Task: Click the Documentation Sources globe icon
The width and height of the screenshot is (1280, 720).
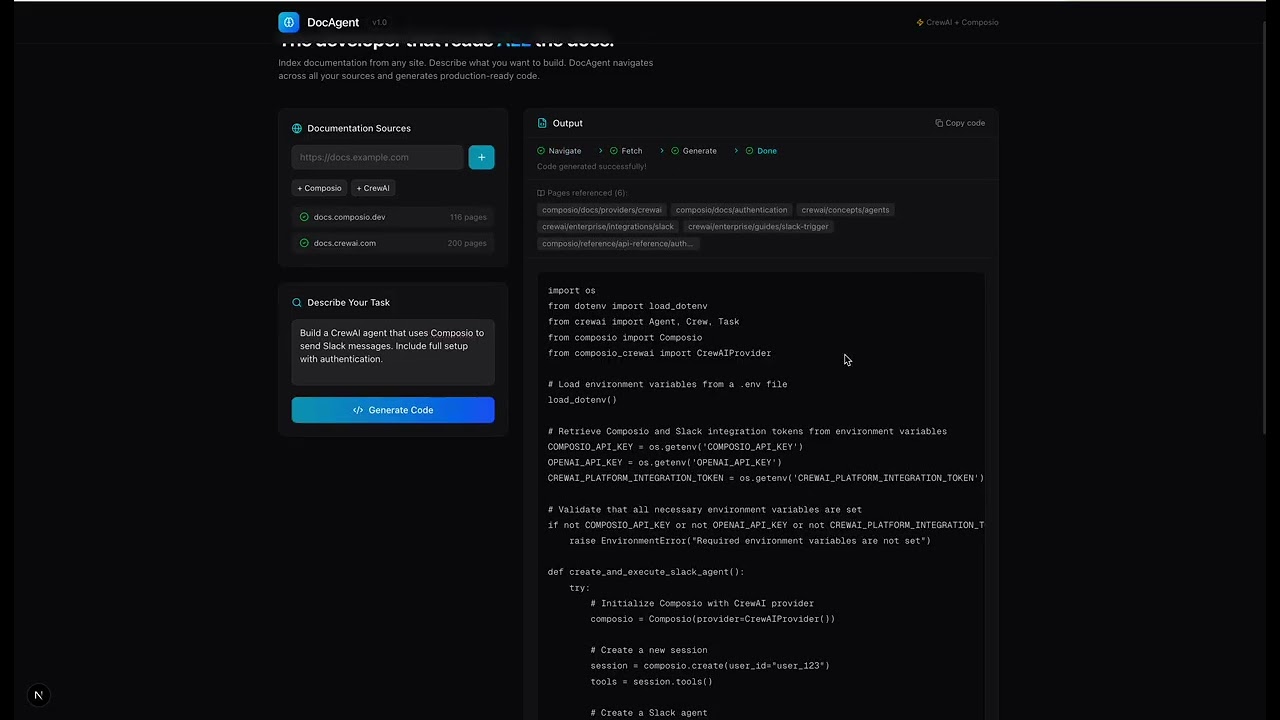Action: pos(297,128)
